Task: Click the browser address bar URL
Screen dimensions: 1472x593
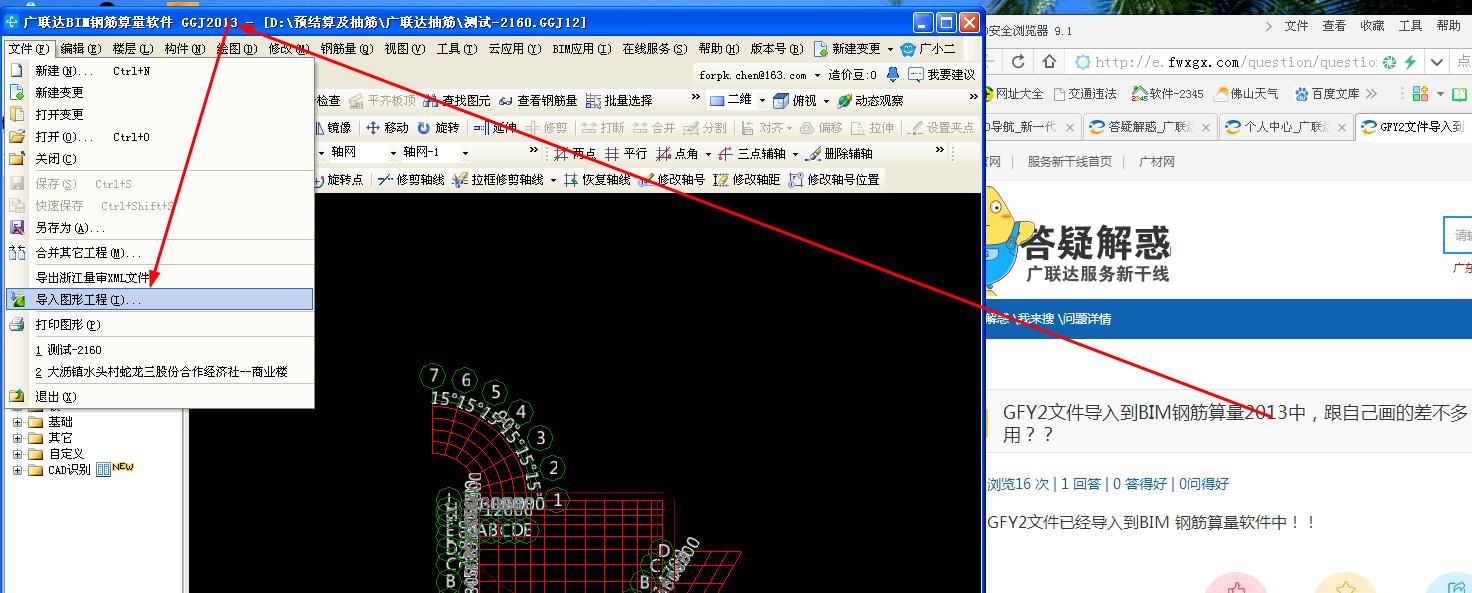Action: [x=1236, y=62]
